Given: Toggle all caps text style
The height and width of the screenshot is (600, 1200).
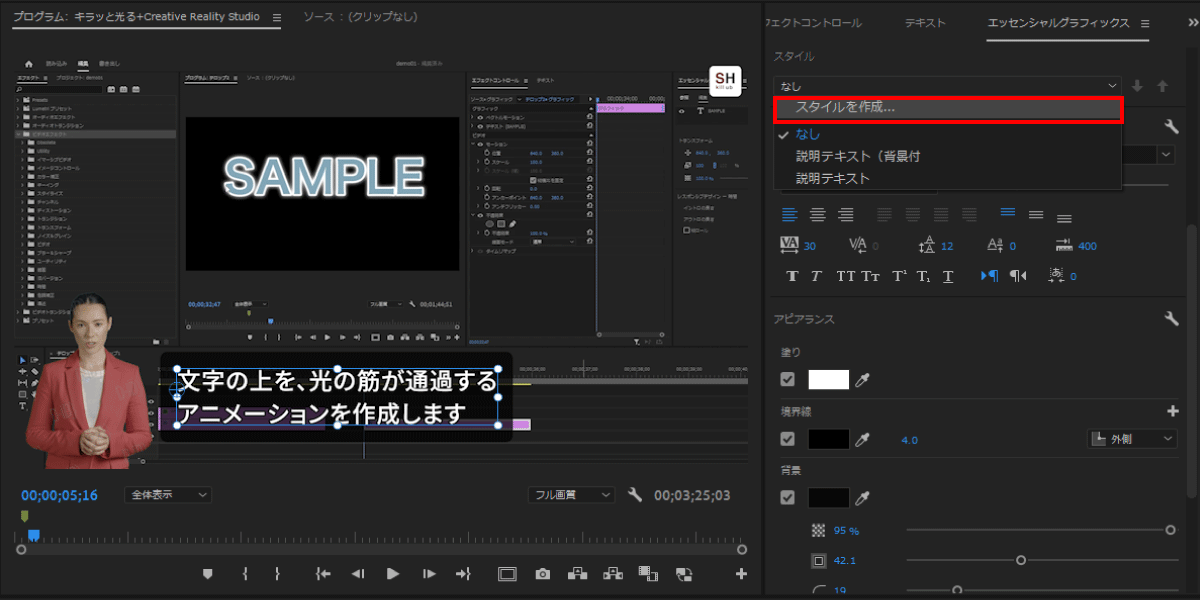Looking at the screenshot, I should pos(846,276).
